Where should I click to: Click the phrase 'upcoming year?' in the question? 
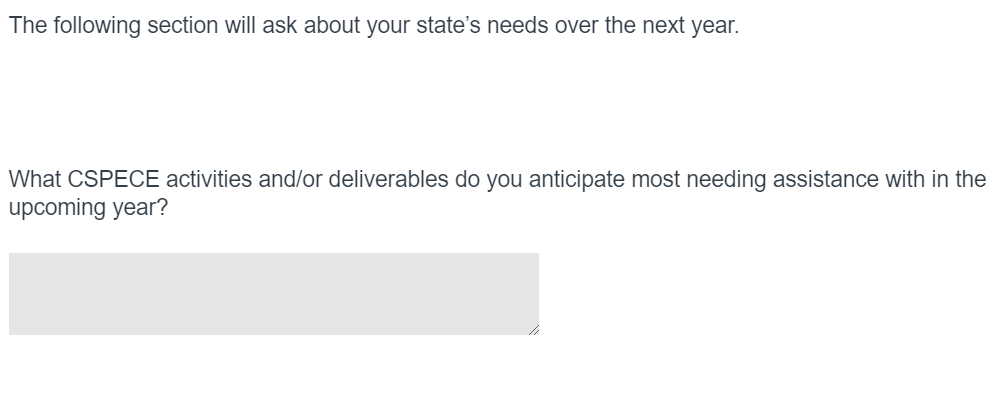coord(88,210)
